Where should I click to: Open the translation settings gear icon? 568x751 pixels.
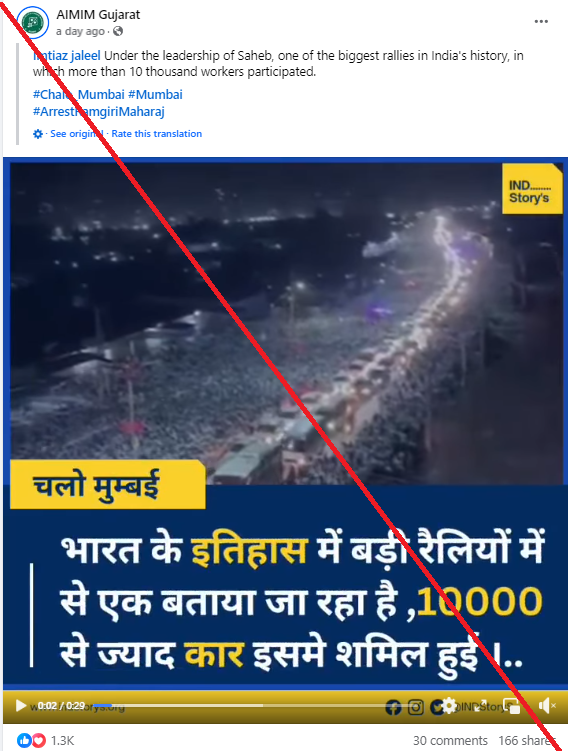click(x=38, y=134)
